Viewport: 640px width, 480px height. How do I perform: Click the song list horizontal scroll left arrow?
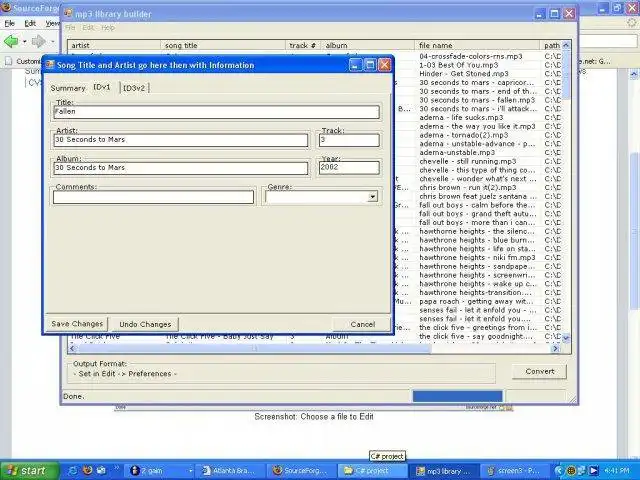click(x=73, y=348)
